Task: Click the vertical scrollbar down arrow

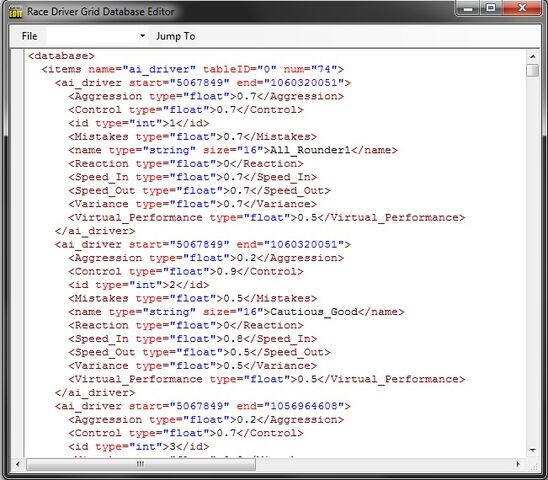Action: 533,450
